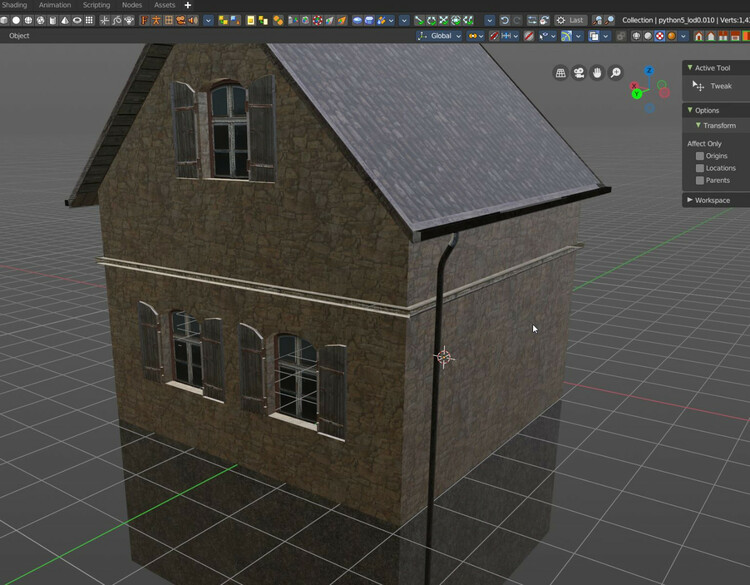Click the Last operator gear button

click(x=571, y=20)
